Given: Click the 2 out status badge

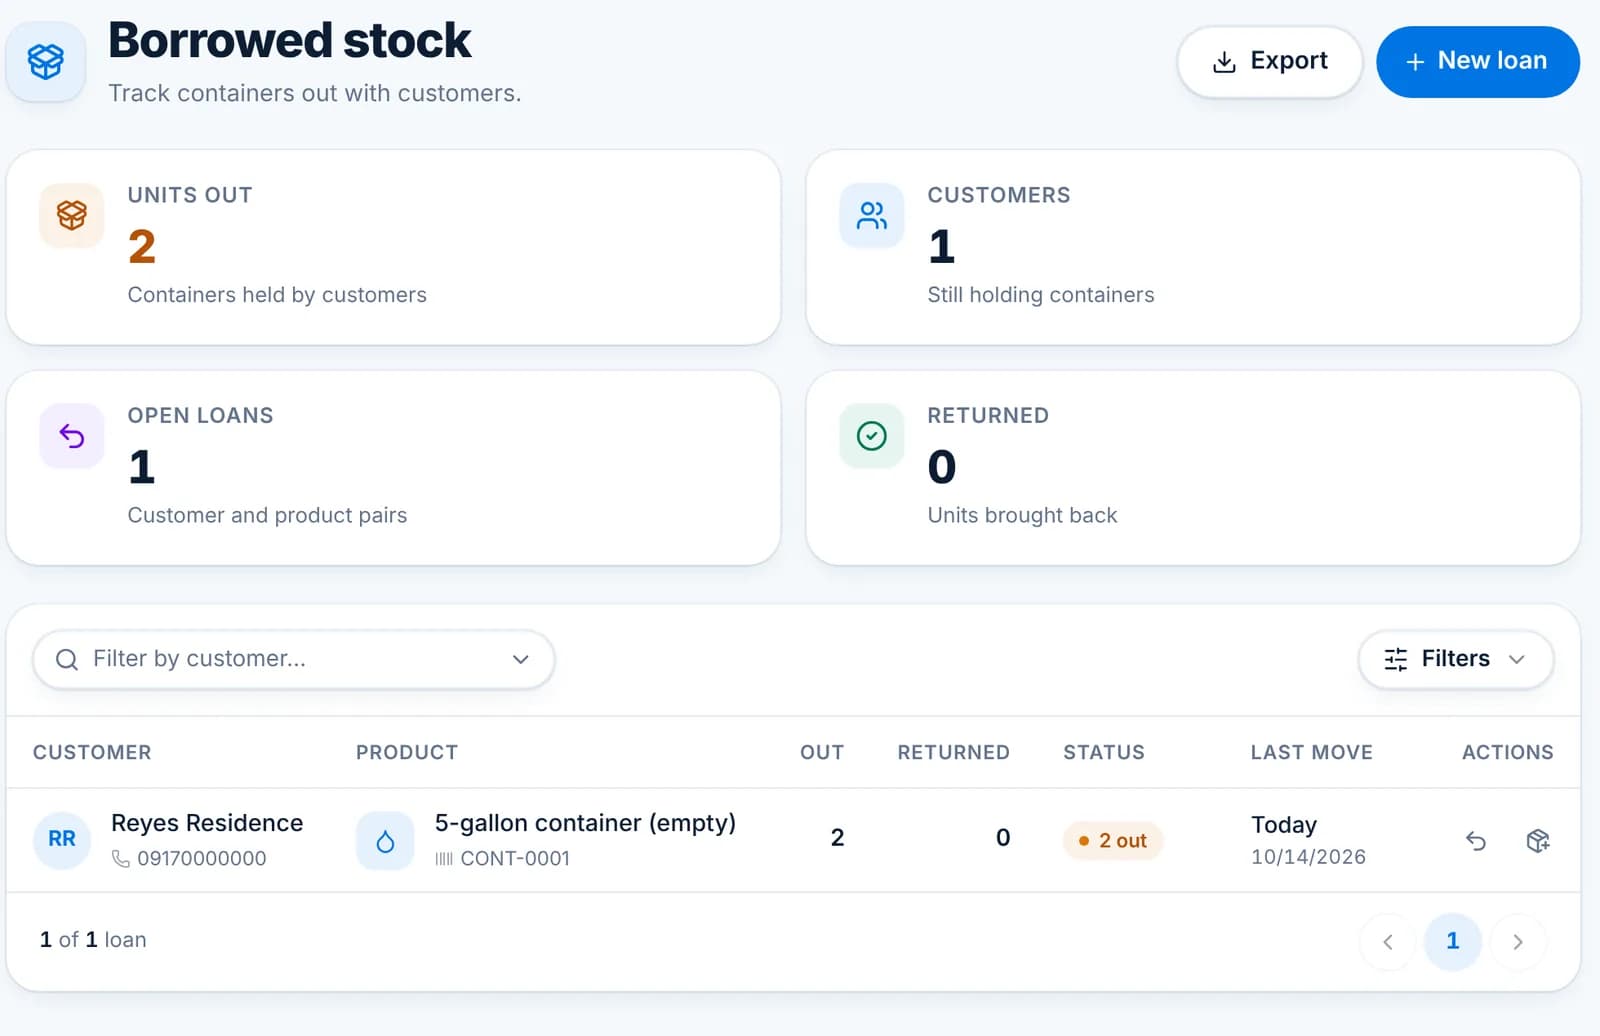Looking at the screenshot, I should pos(1112,841).
